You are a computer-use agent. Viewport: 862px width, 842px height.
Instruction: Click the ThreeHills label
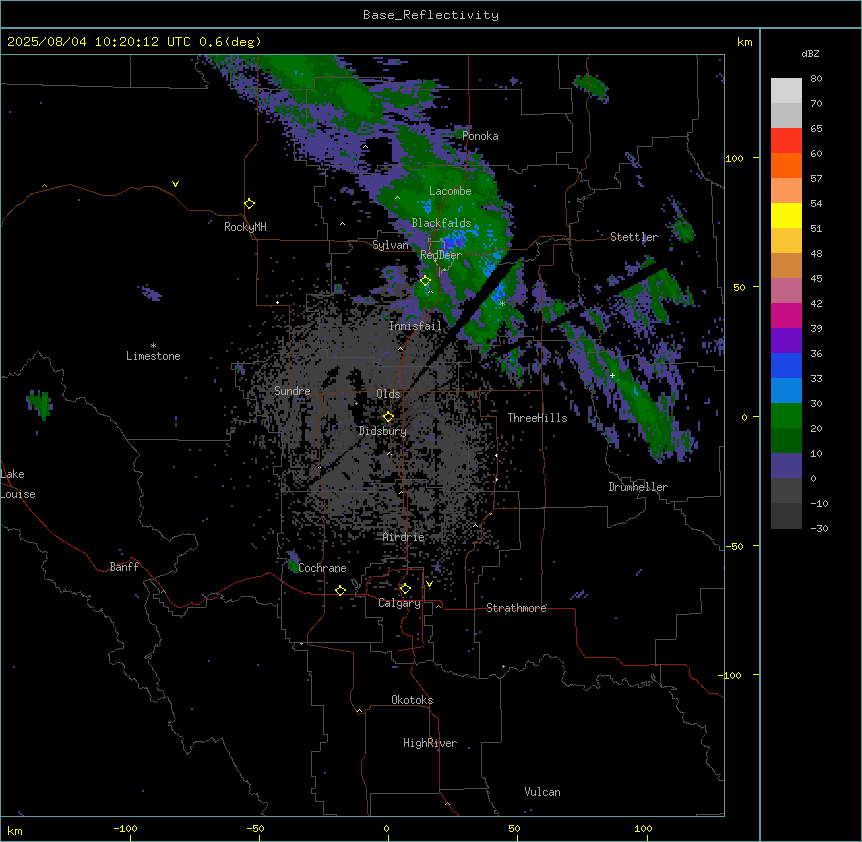pos(537,418)
